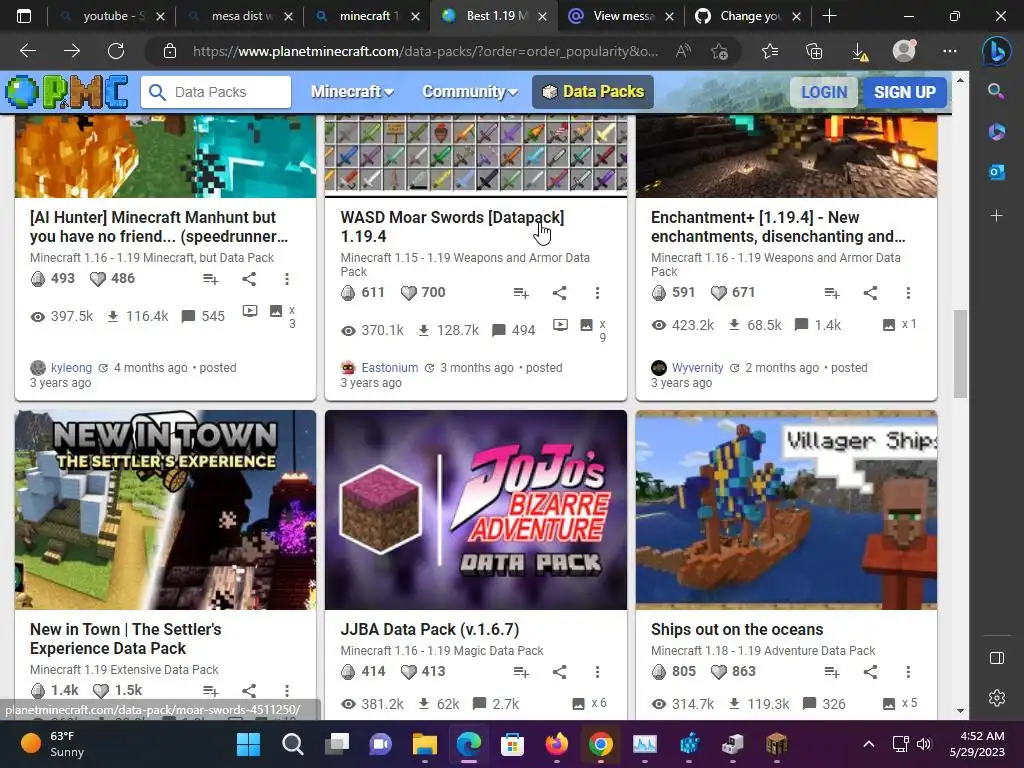
Task: Open Edge sidebar search icon
Action: [x=996, y=91]
